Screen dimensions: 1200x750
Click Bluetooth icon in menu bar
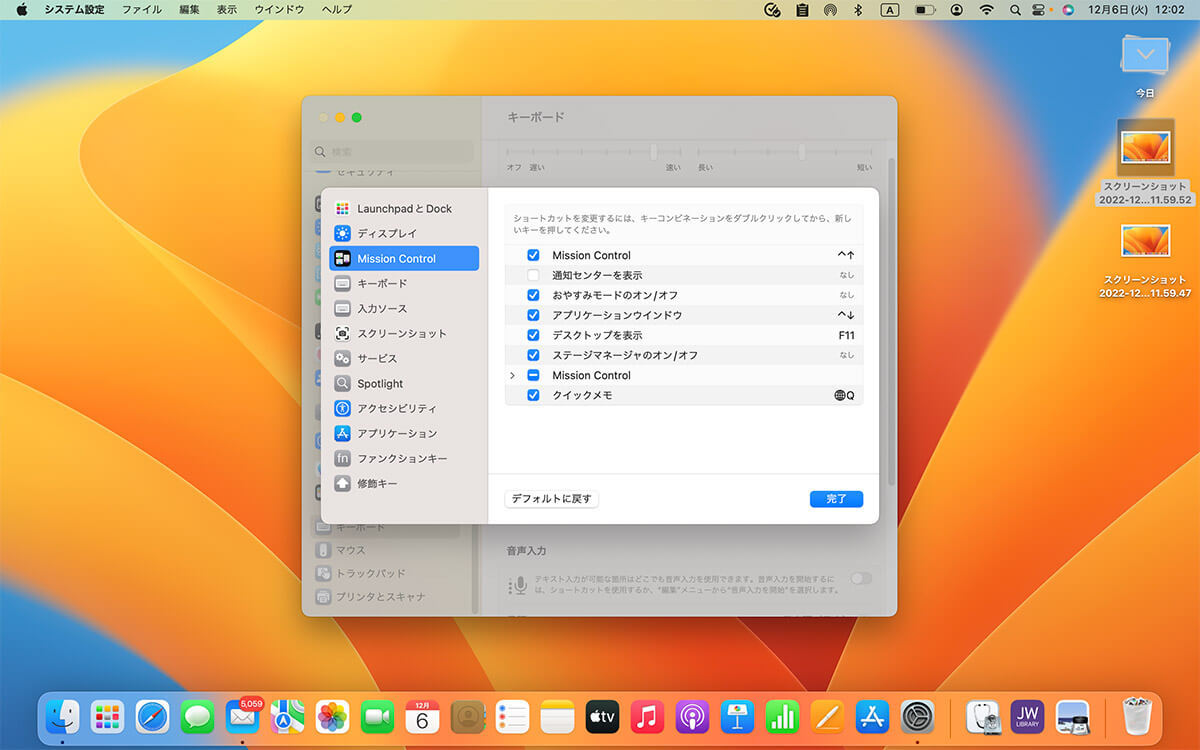point(857,9)
